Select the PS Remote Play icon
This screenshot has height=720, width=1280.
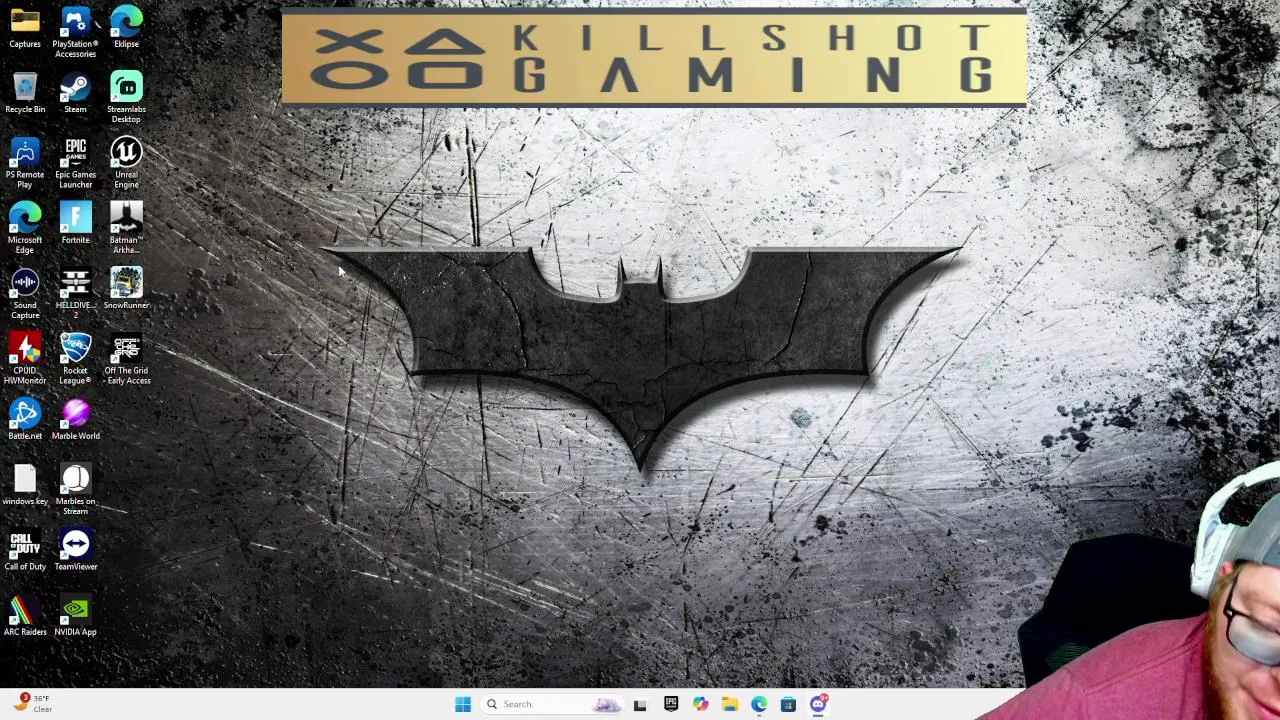[x=25, y=162]
